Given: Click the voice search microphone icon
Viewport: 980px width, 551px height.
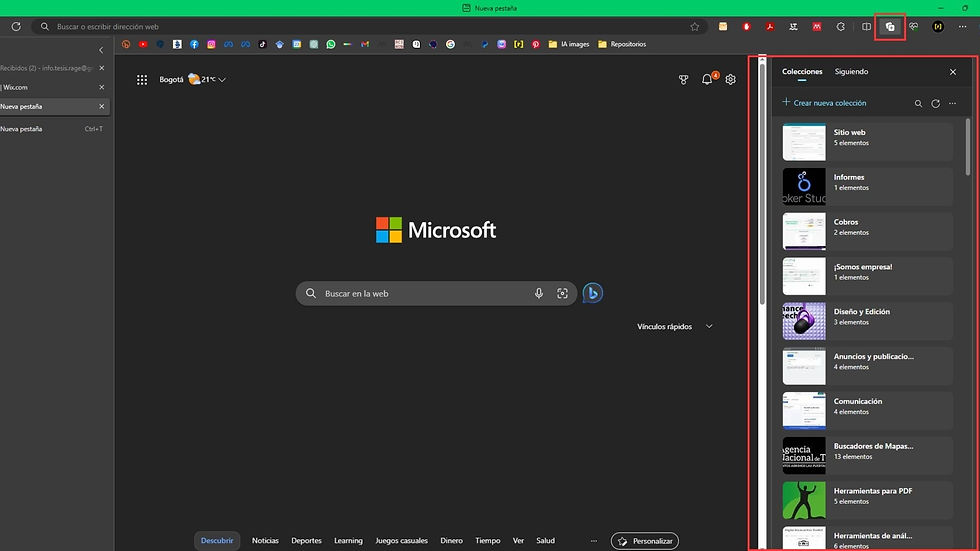Looking at the screenshot, I should coord(539,293).
